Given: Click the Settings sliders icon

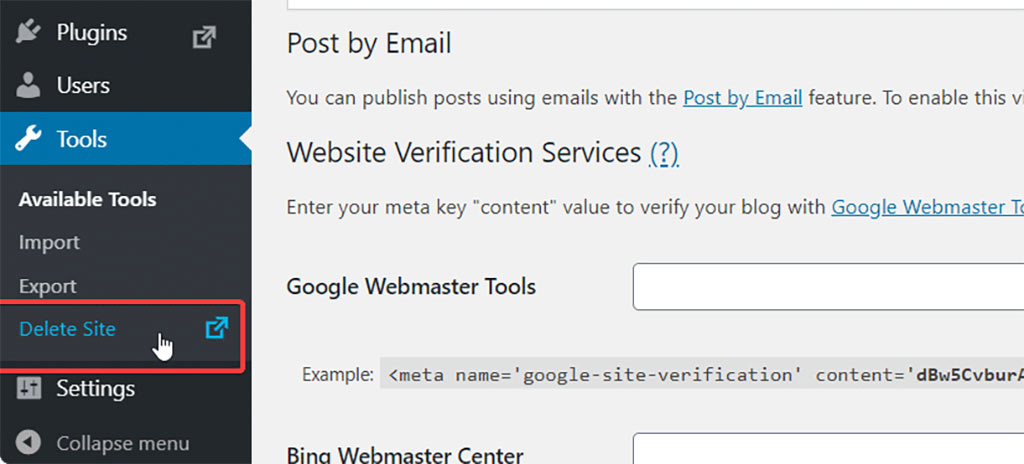Looking at the screenshot, I should point(28,388).
